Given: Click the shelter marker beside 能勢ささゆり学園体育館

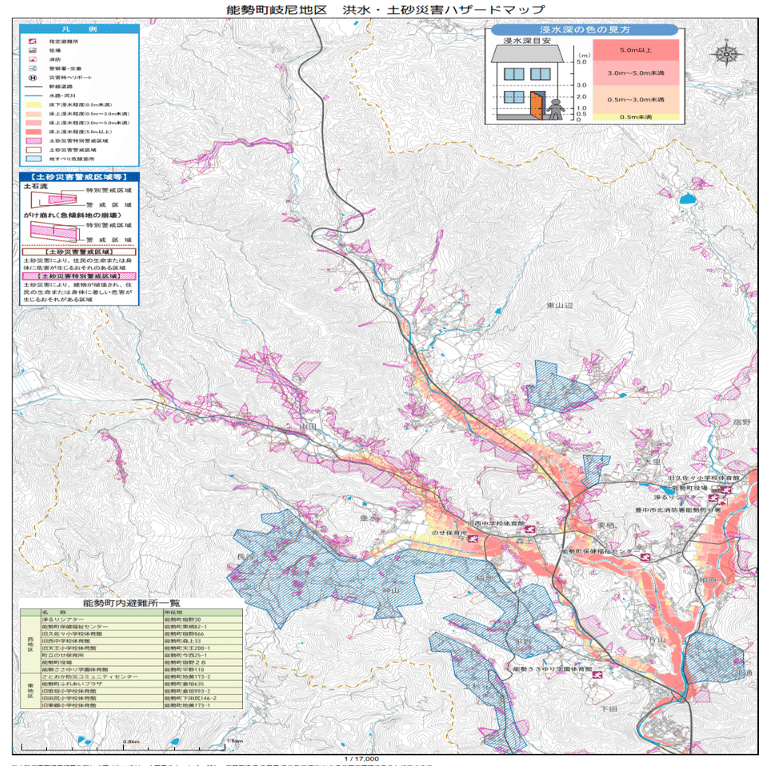Looking at the screenshot, I should pos(596,675).
